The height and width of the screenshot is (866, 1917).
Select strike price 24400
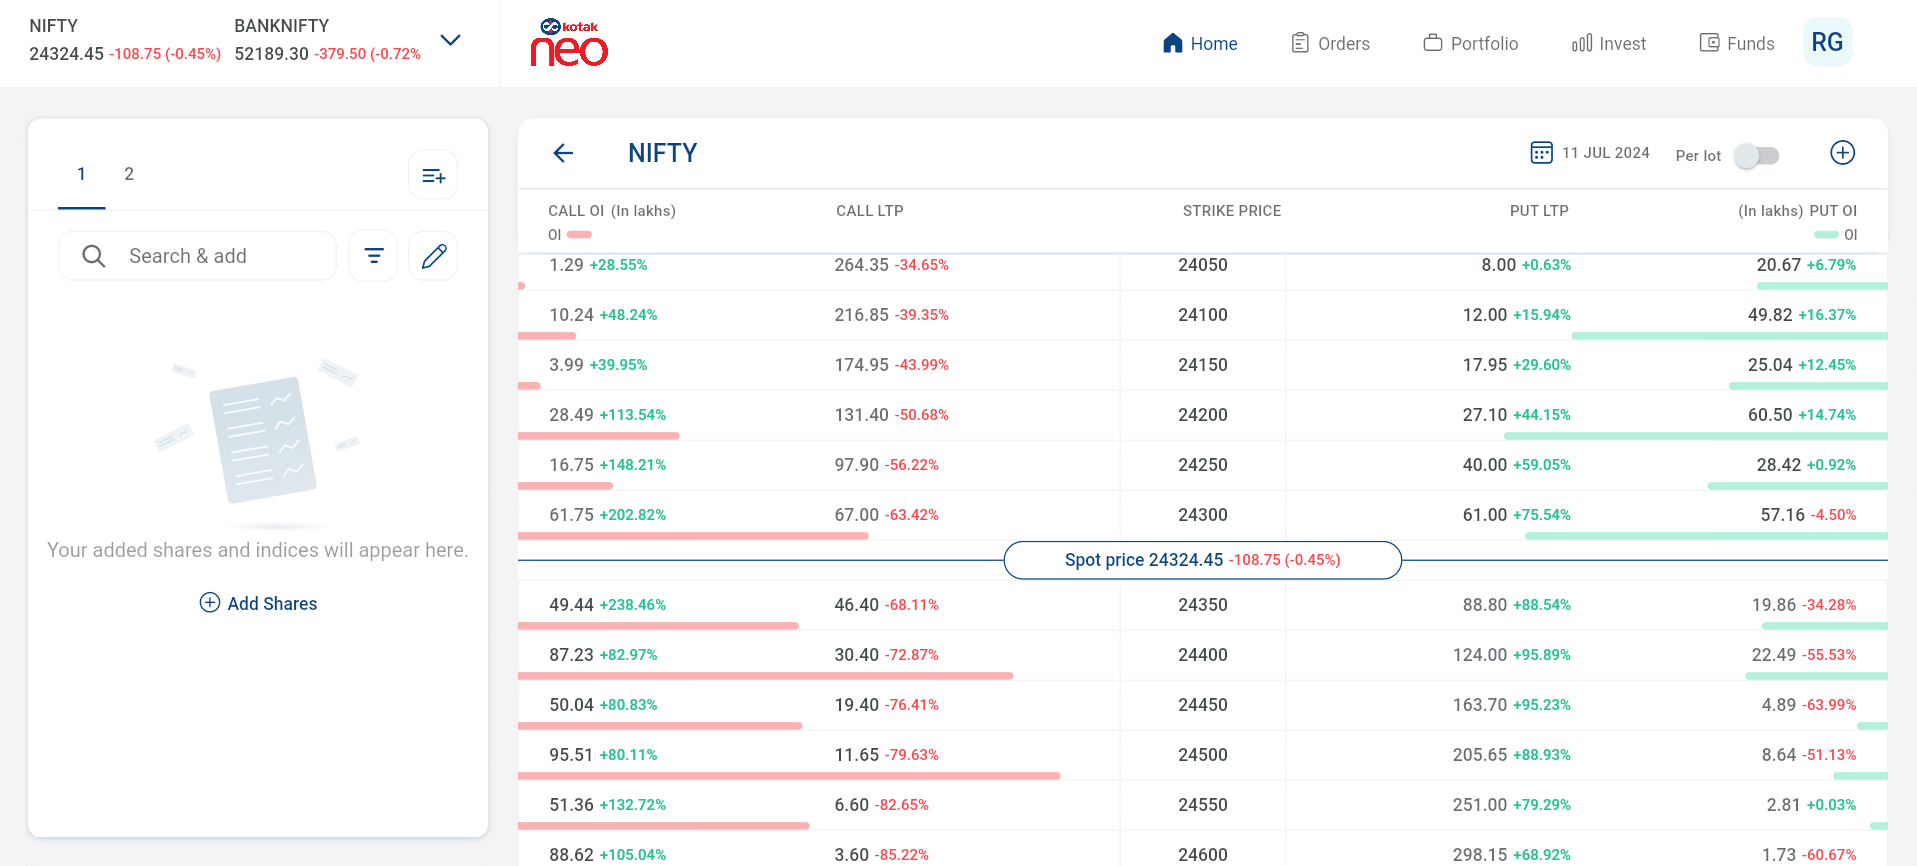click(x=1202, y=655)
